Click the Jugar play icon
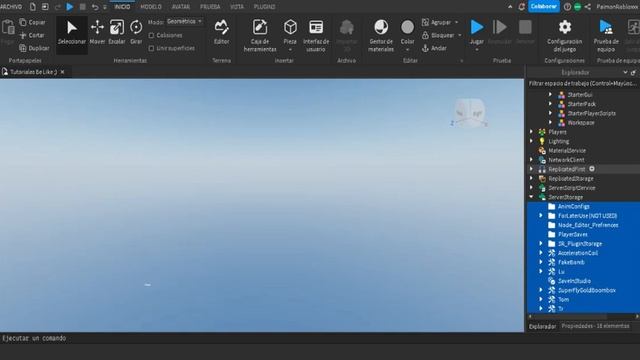640x360 pixels. point(477,27)
